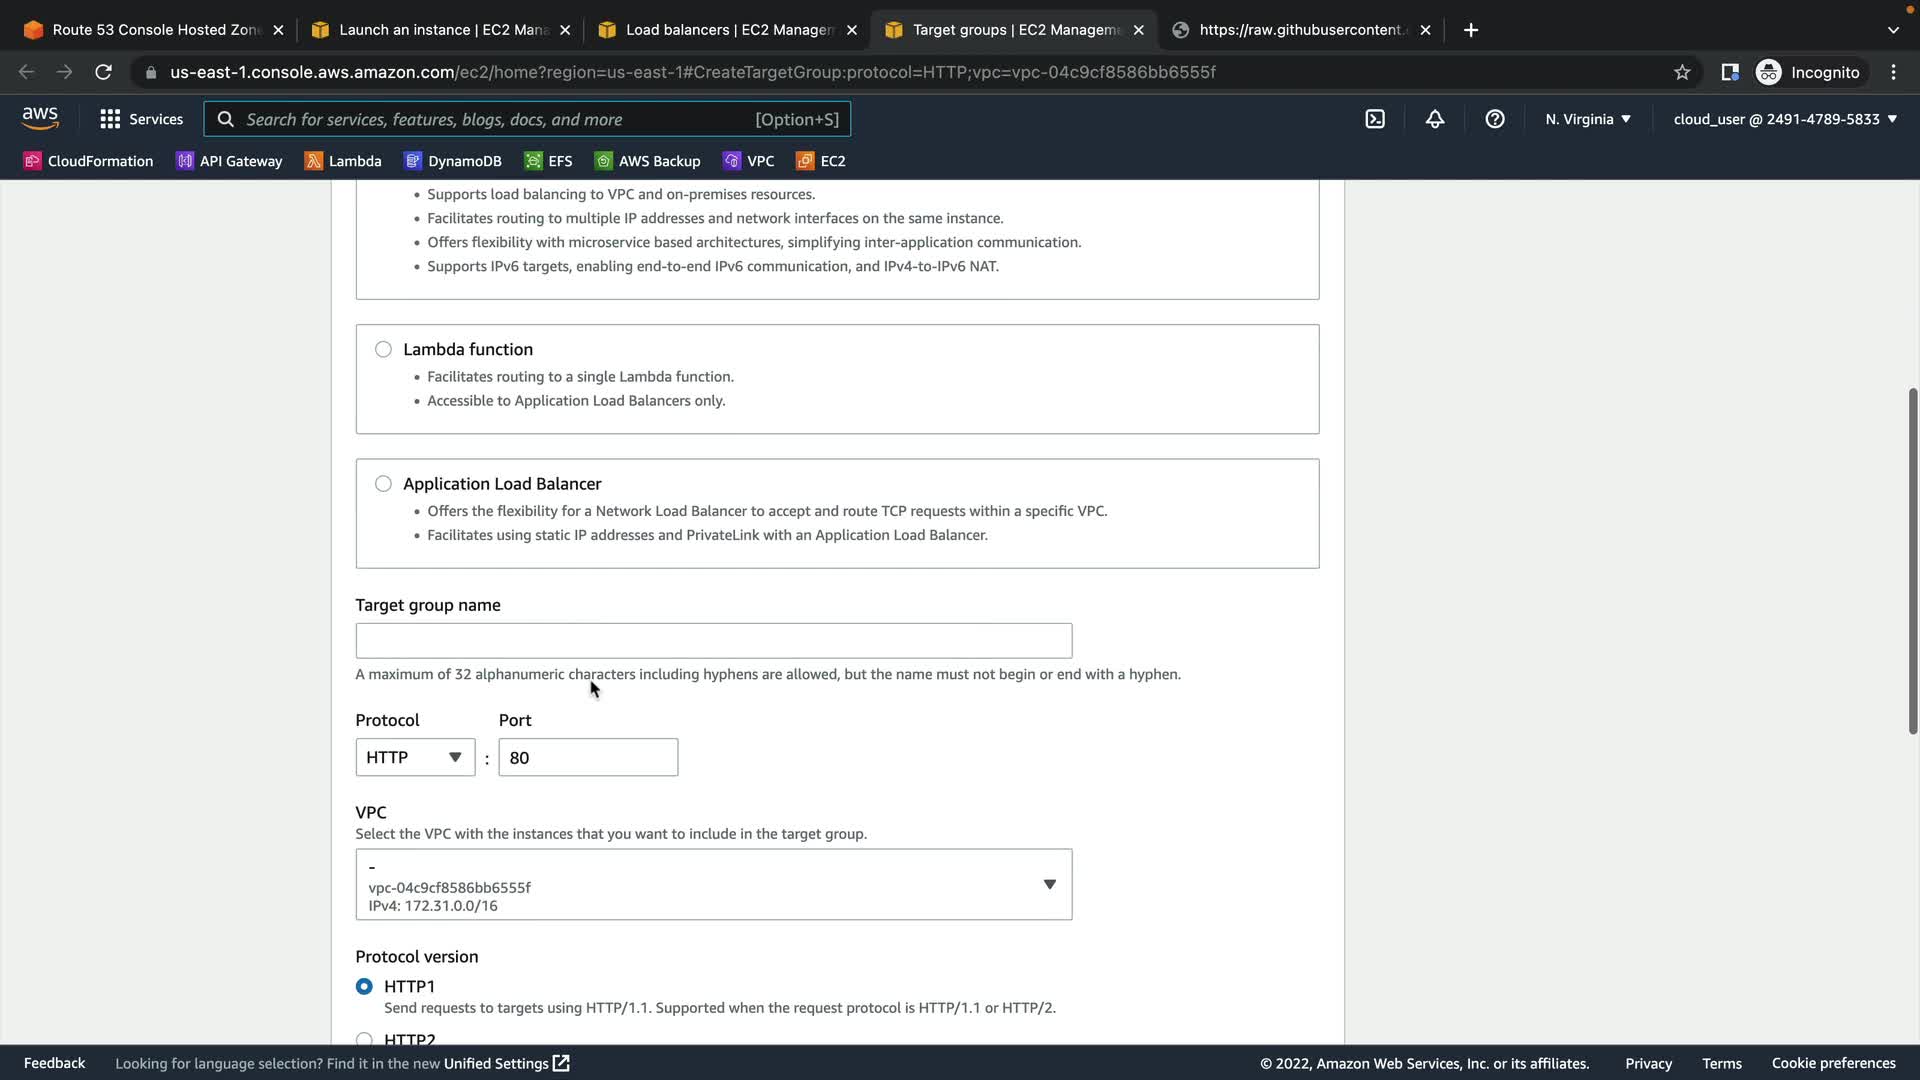Open the DynamoDB shortcut in favorites bar
The image size is (1920, 1080).
pos(453,161)
